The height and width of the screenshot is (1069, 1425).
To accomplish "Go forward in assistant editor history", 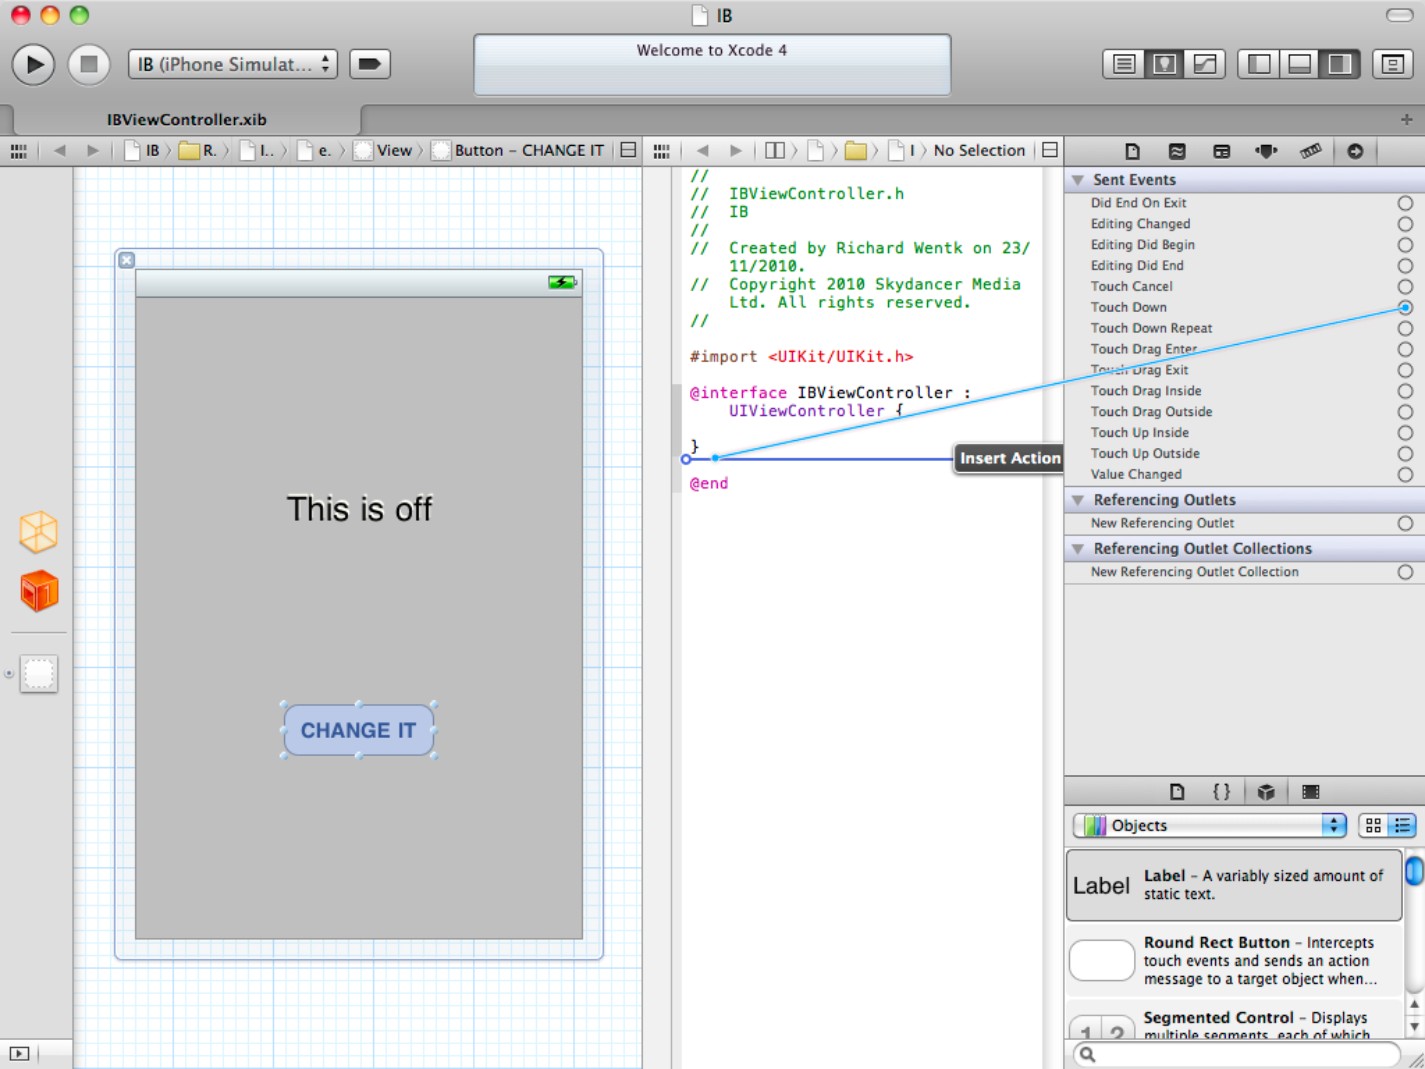I will pyautogui.click(x=736, y=151).
